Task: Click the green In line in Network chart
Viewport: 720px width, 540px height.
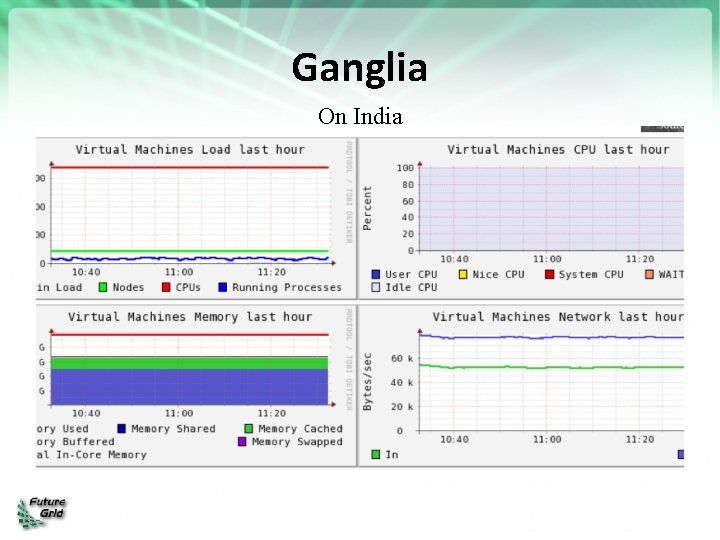Action: (551, 367)
